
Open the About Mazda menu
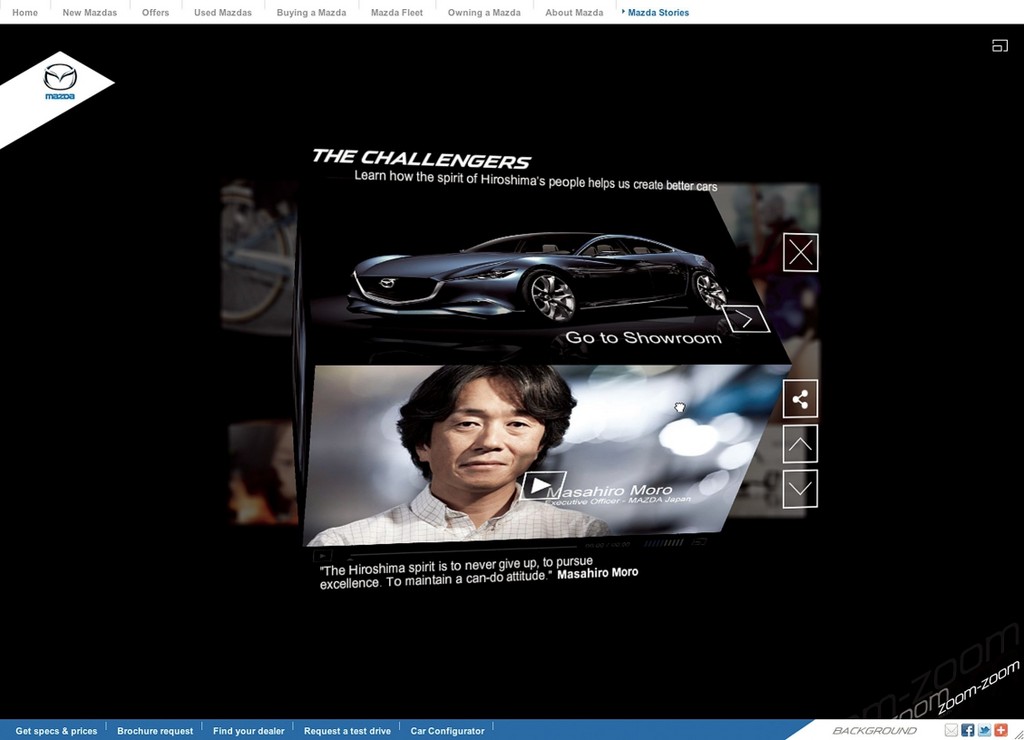pyautogui.click(x=574, y=12)
